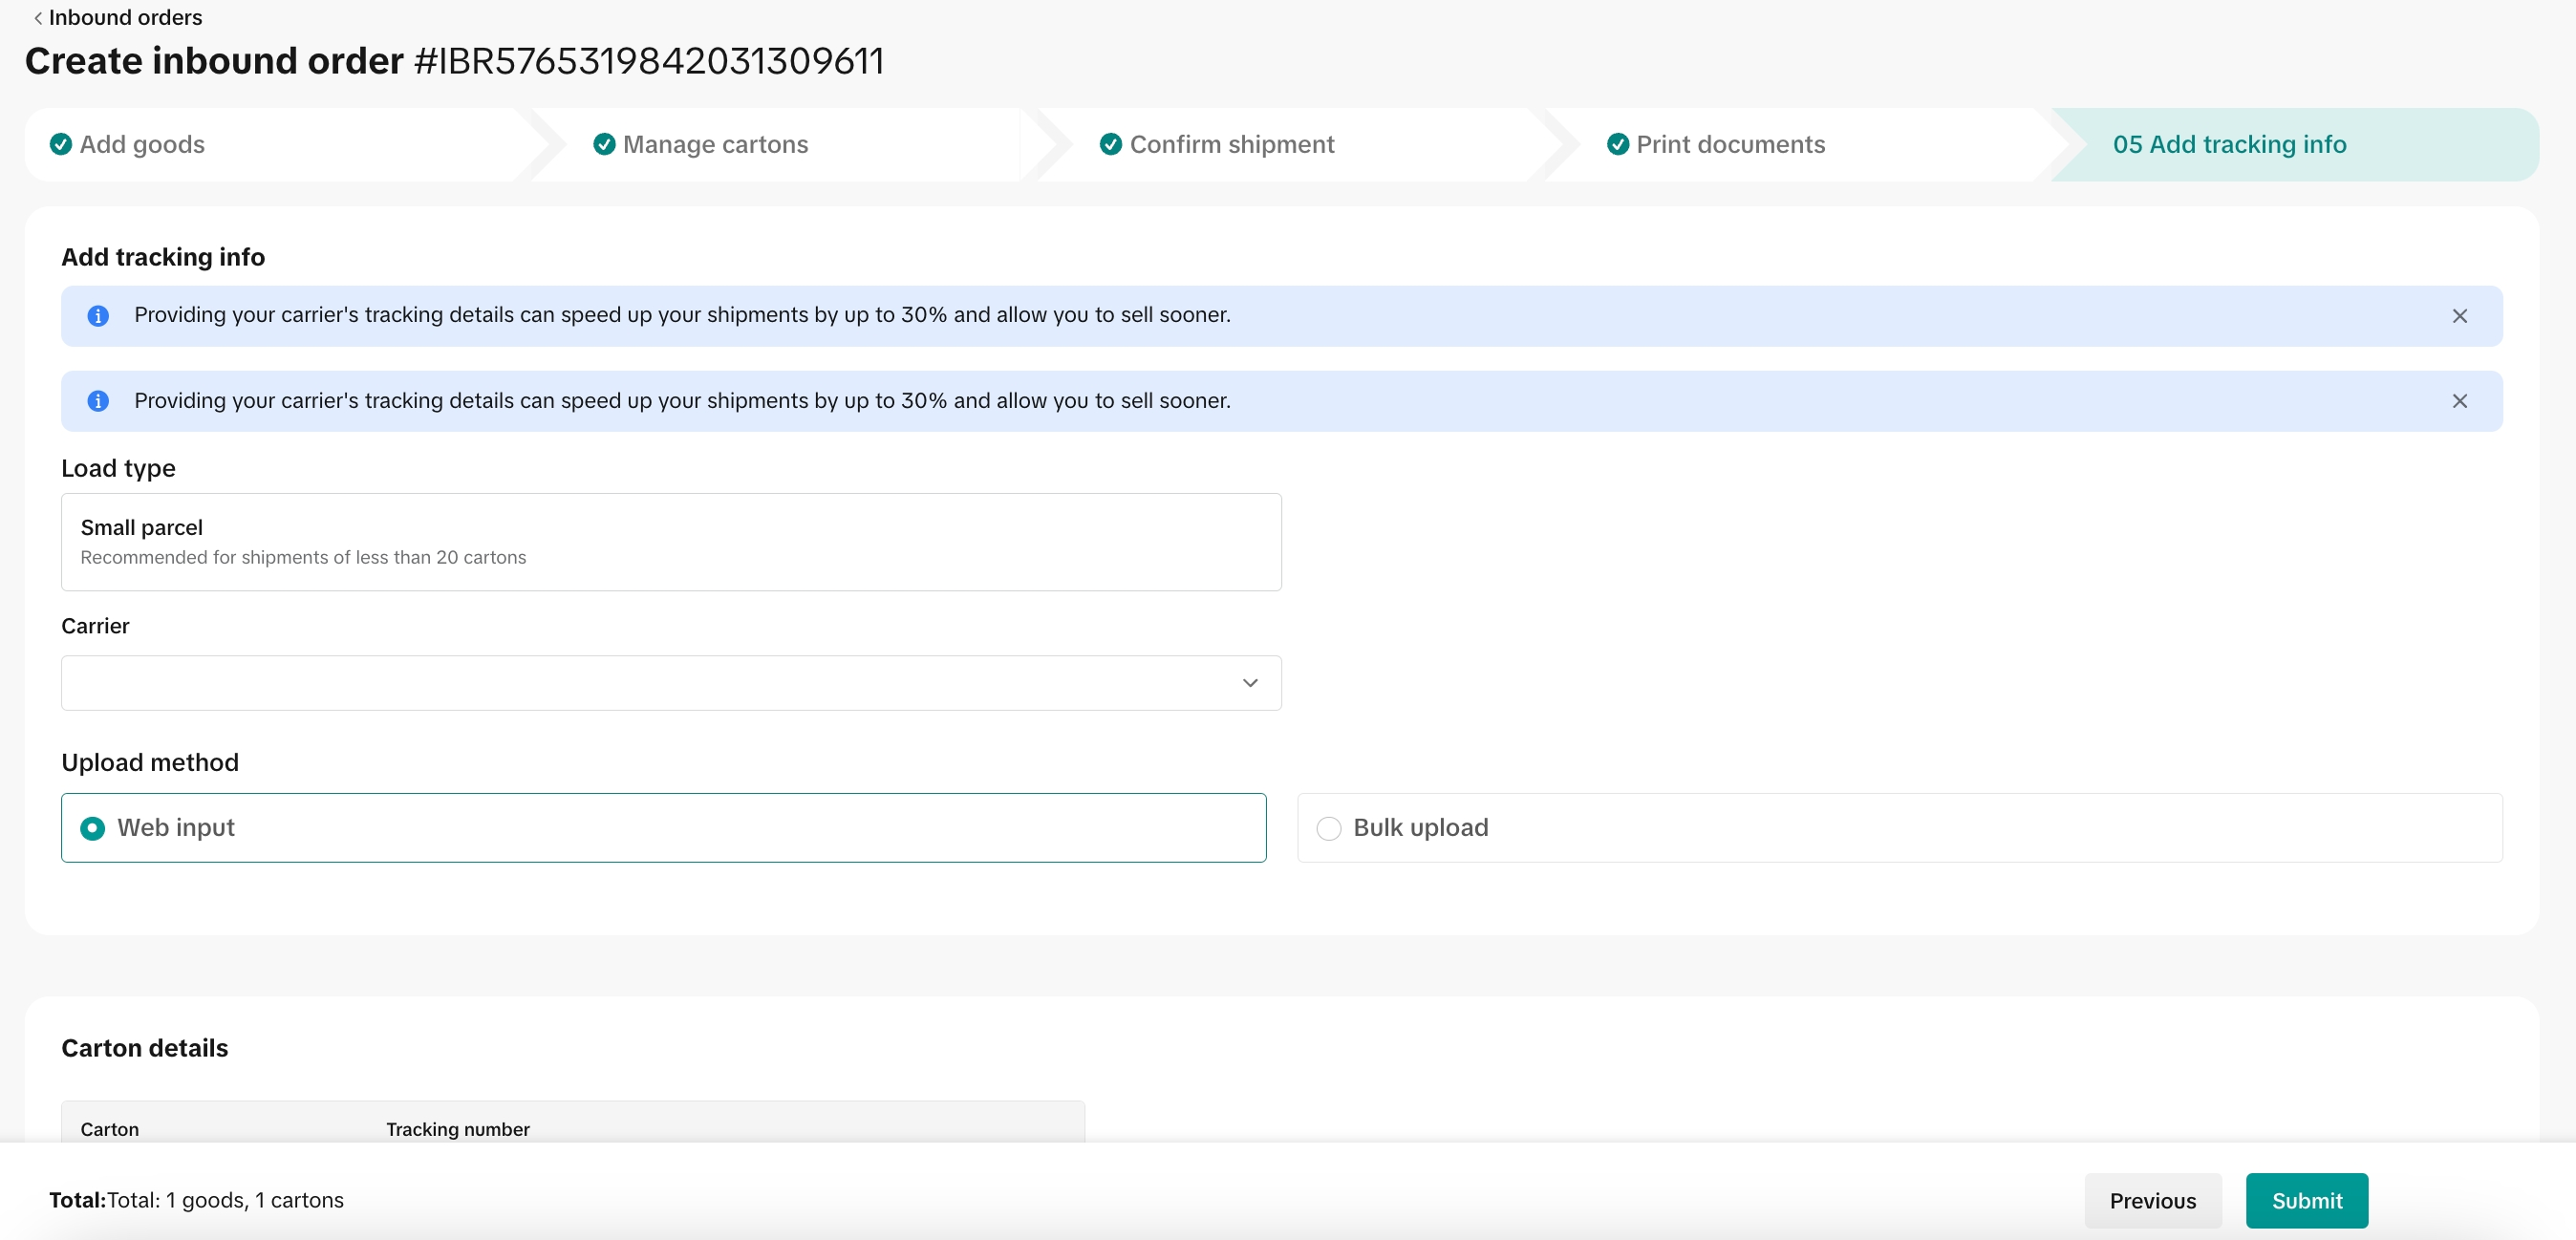Click the back chevron beside Inbound orders
The width and height of the screenshot is (2576, 1240).
pos(38,18)
